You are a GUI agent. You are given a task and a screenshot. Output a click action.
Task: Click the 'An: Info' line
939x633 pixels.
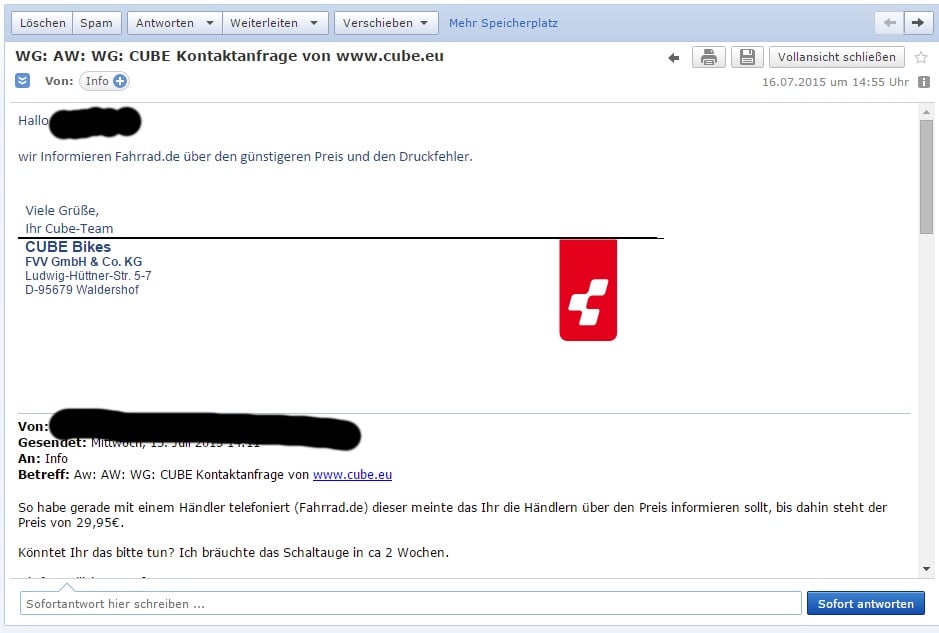coord(43,458)
